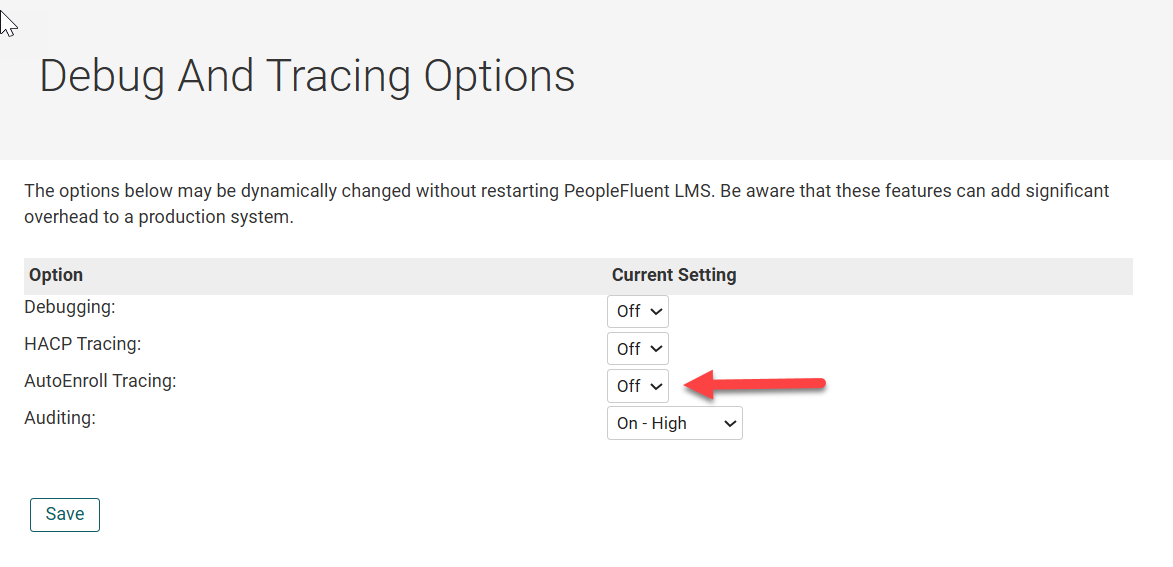This screenshot has width=1173, height=567.
Task: Open the Debugging setting dropdown
Action: tap(637, 311)
